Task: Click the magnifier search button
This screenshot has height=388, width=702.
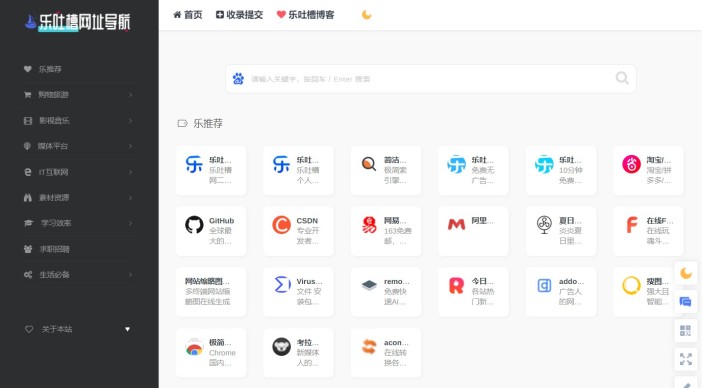Action: (x=622, y=78)
